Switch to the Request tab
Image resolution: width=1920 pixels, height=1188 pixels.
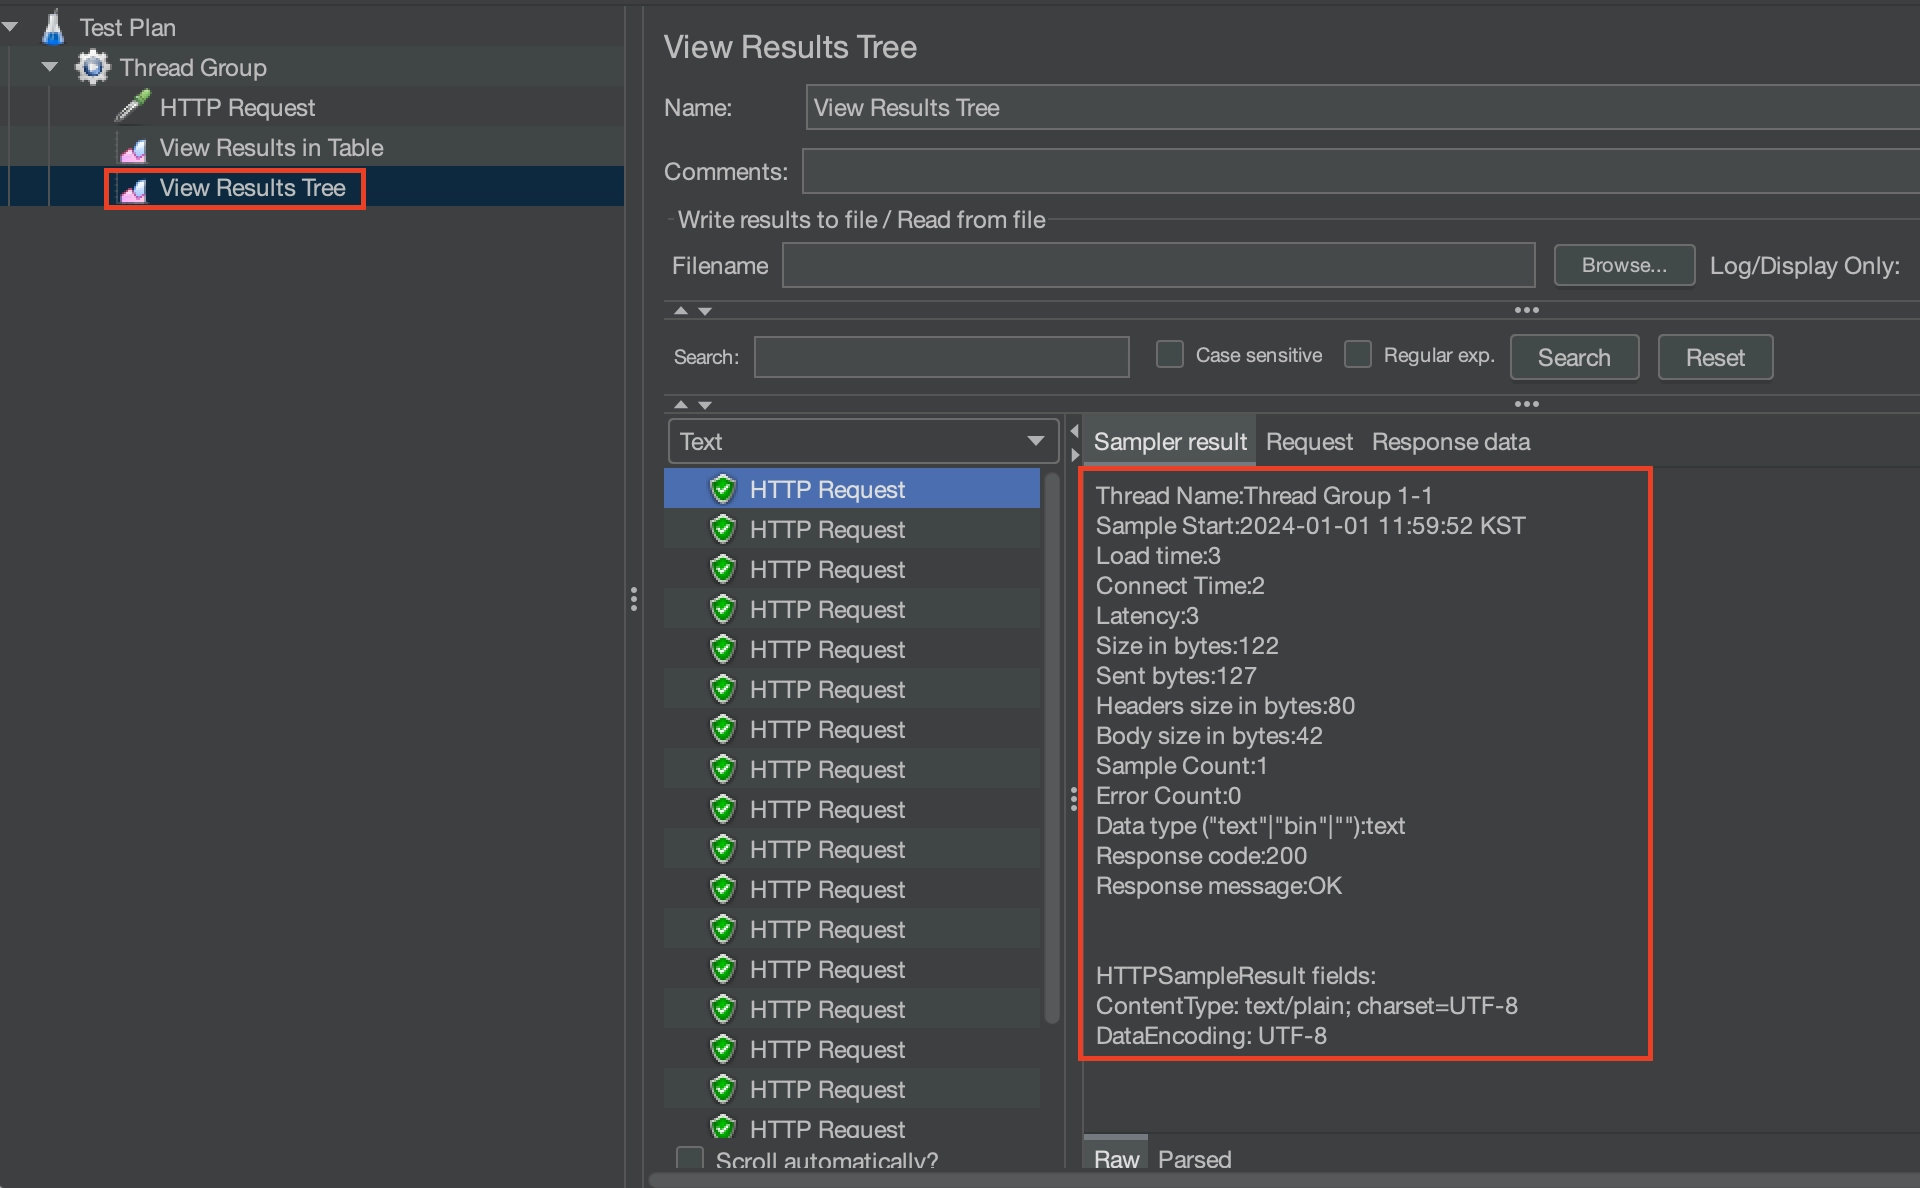(x=1308, y=442)
